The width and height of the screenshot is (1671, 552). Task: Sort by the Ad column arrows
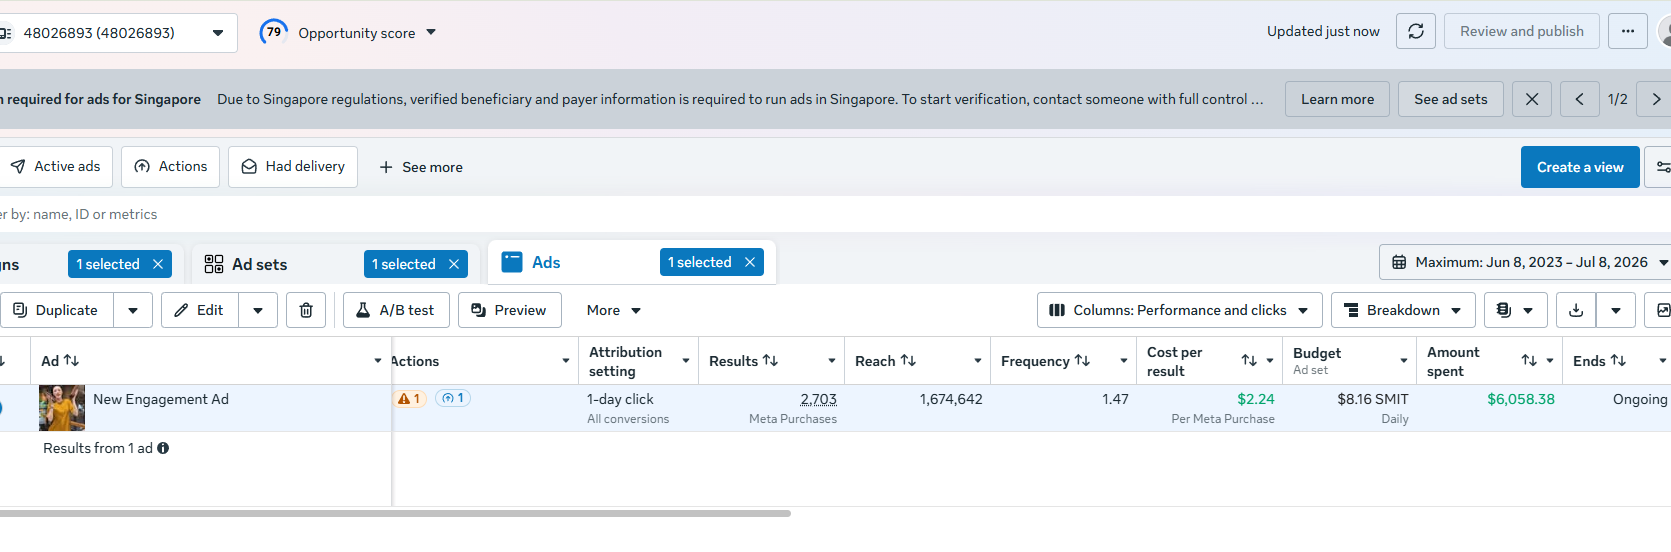71,360
